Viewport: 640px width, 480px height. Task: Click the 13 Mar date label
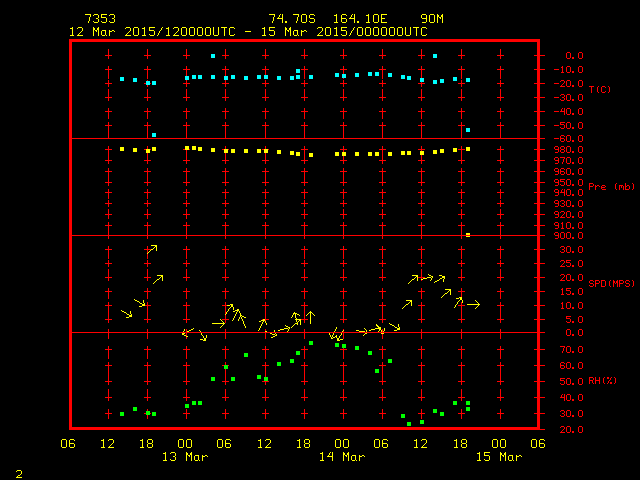click(x=185, y=457)
